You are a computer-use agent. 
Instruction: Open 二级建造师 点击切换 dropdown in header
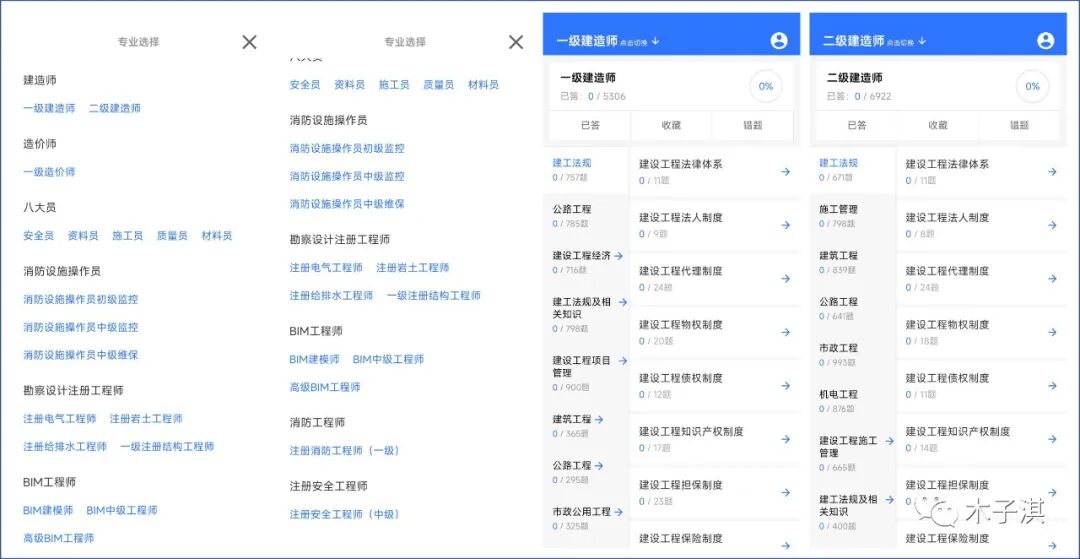point(875,41)
